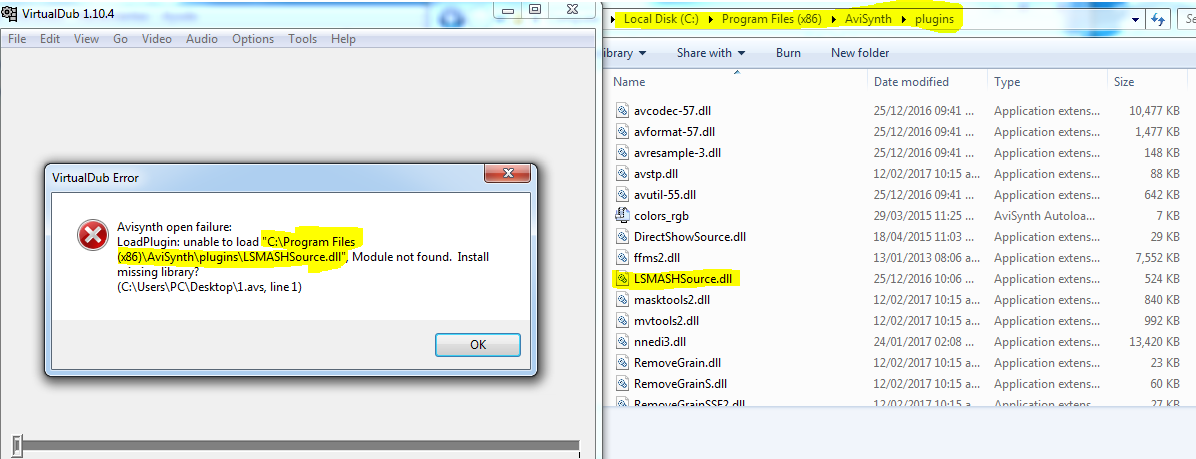Dismiss the error with OK button
The image size is (1196, 459).
tap(477, 345)
